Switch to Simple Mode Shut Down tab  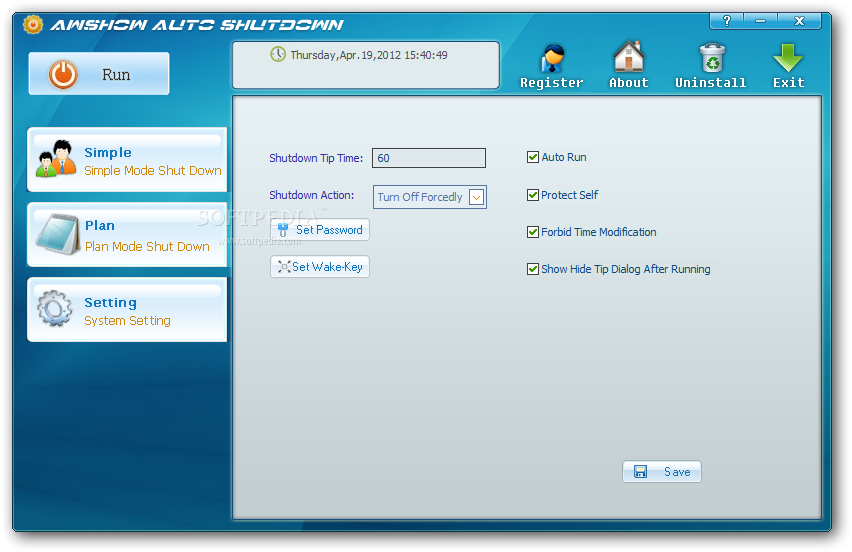127,160
